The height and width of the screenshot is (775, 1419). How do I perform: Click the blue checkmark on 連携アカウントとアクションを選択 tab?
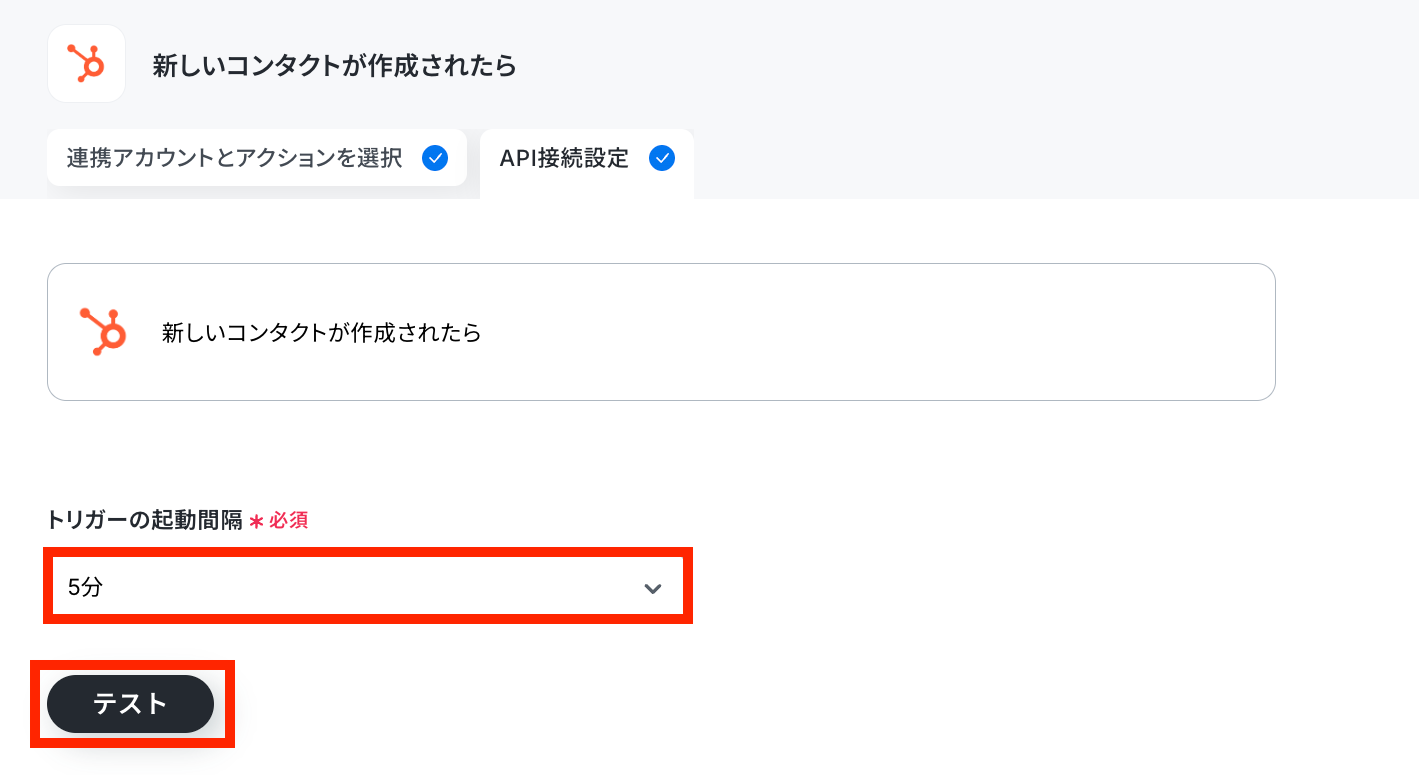pyautogui.click(x=434, y=158)
